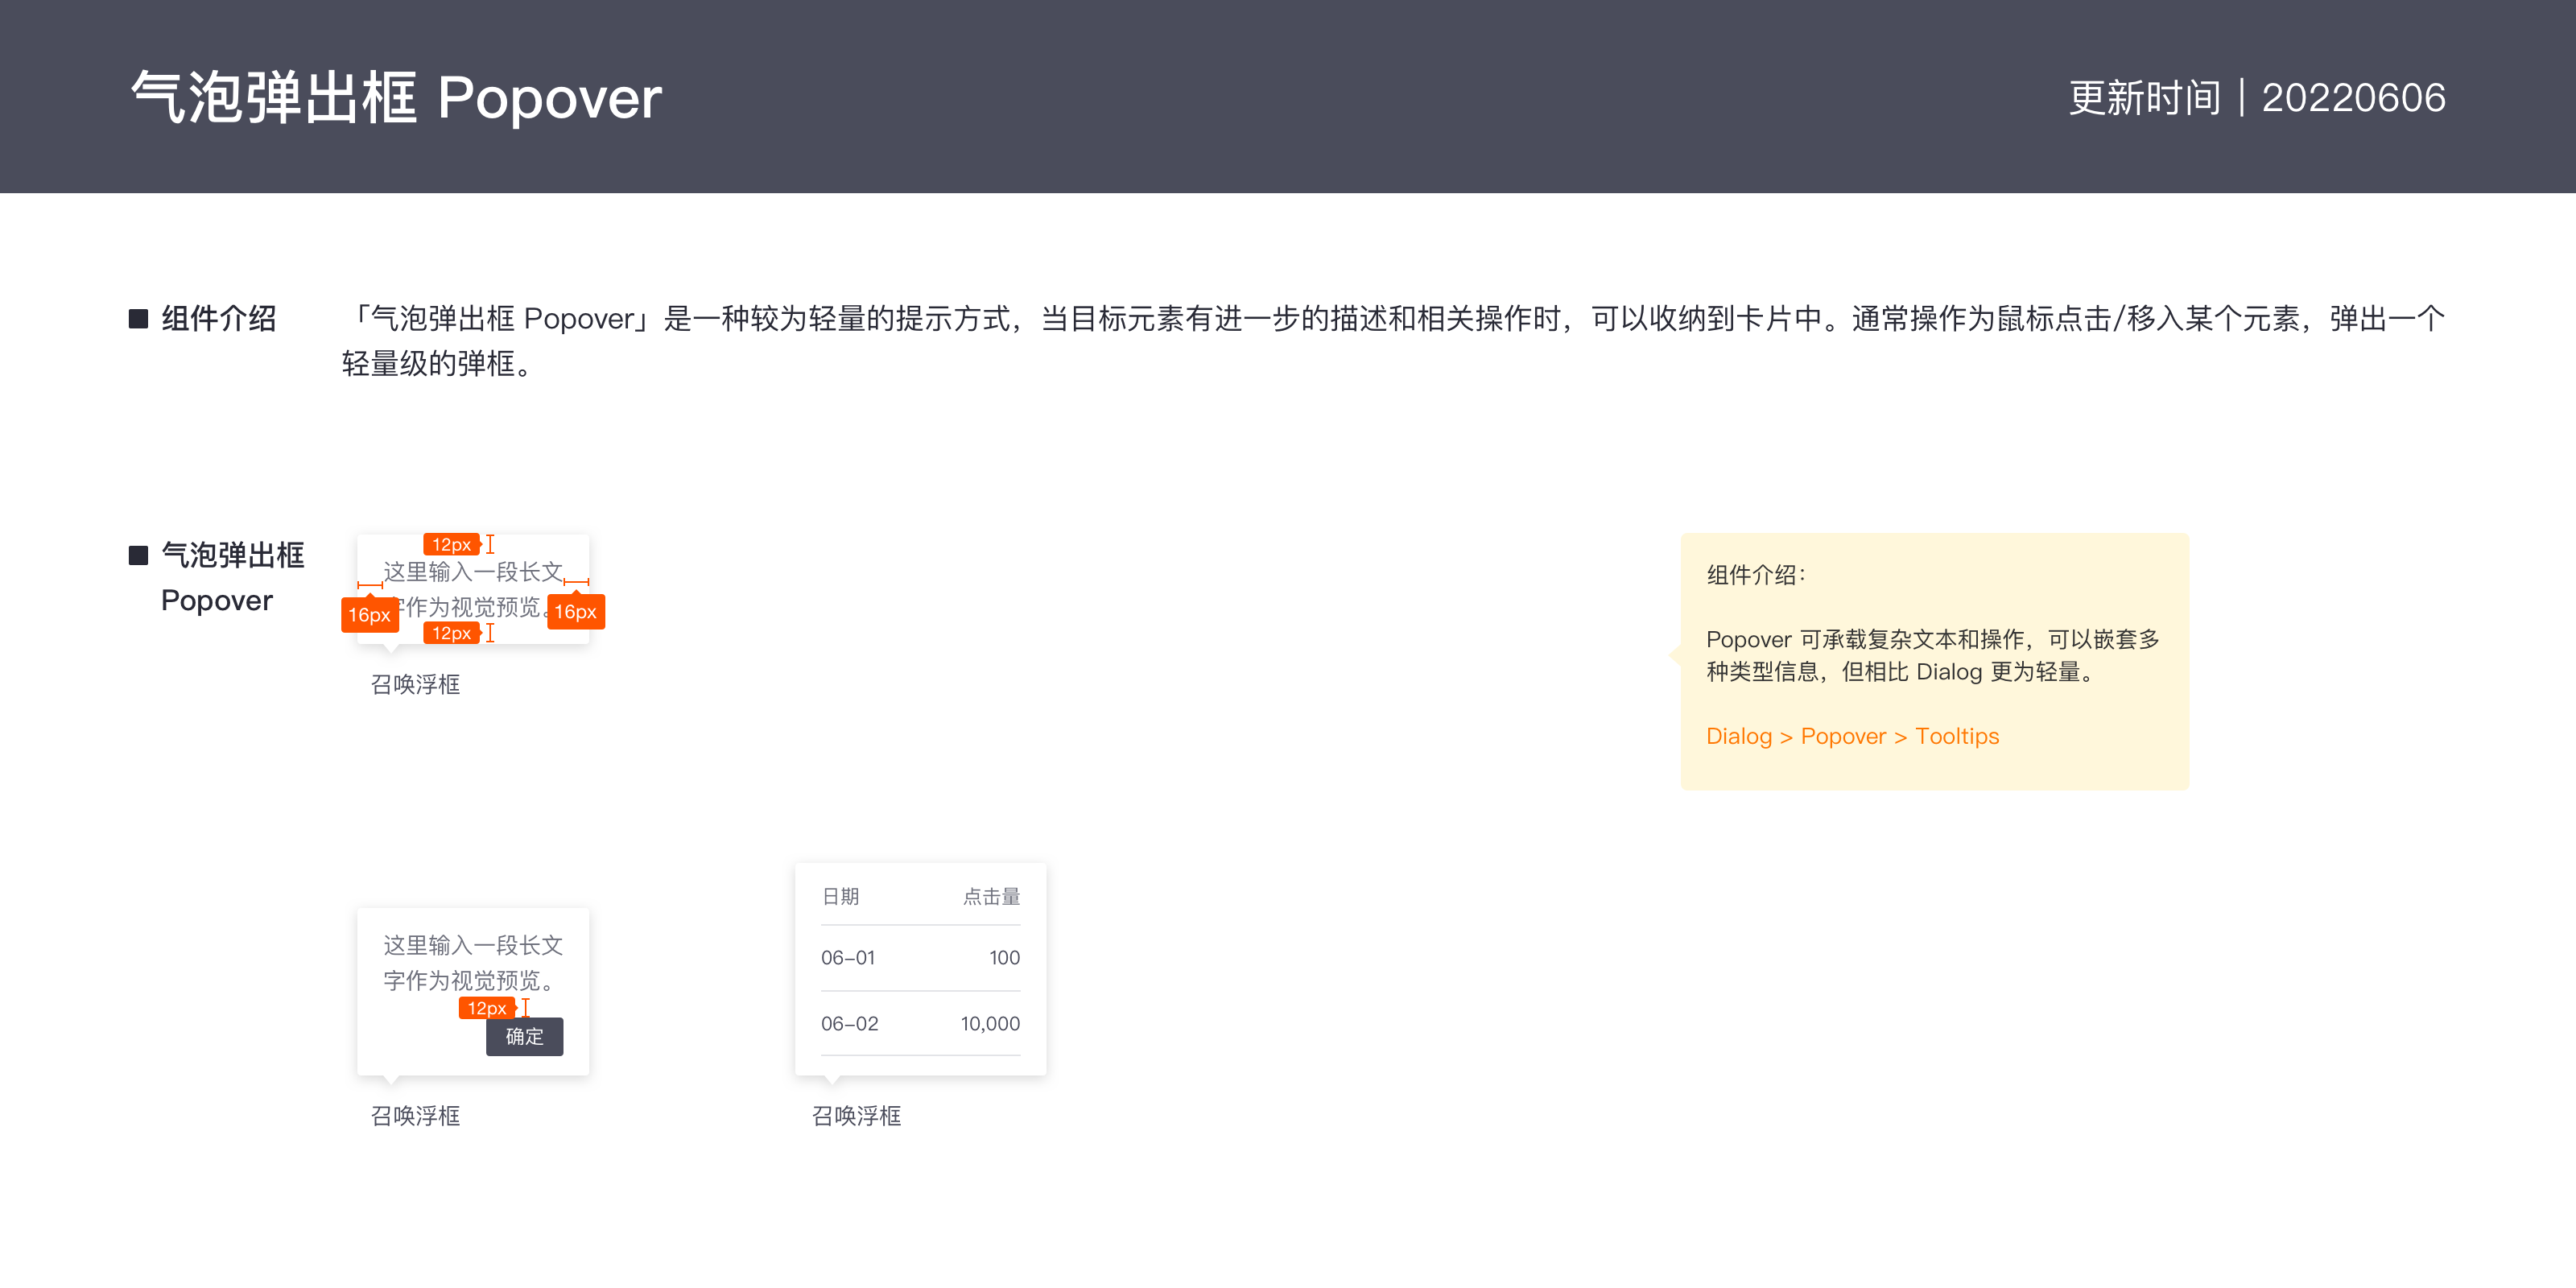Click the intro paragraph starting 「气泡弹出框 Popover」

pos(1393,340)
